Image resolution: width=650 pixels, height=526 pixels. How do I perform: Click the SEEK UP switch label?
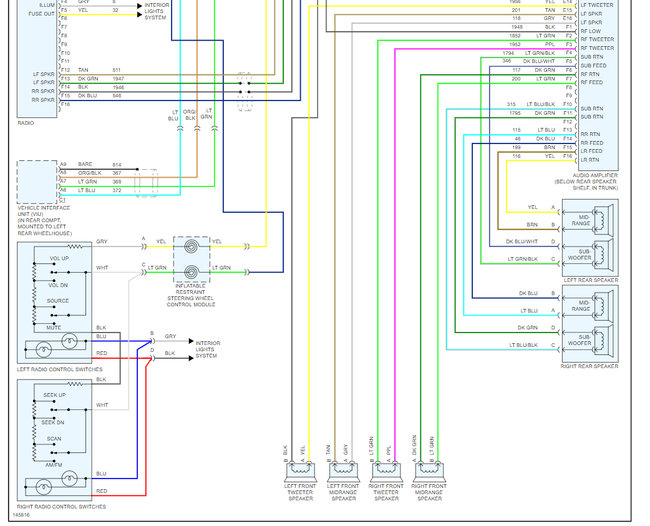tap(54, 395)
